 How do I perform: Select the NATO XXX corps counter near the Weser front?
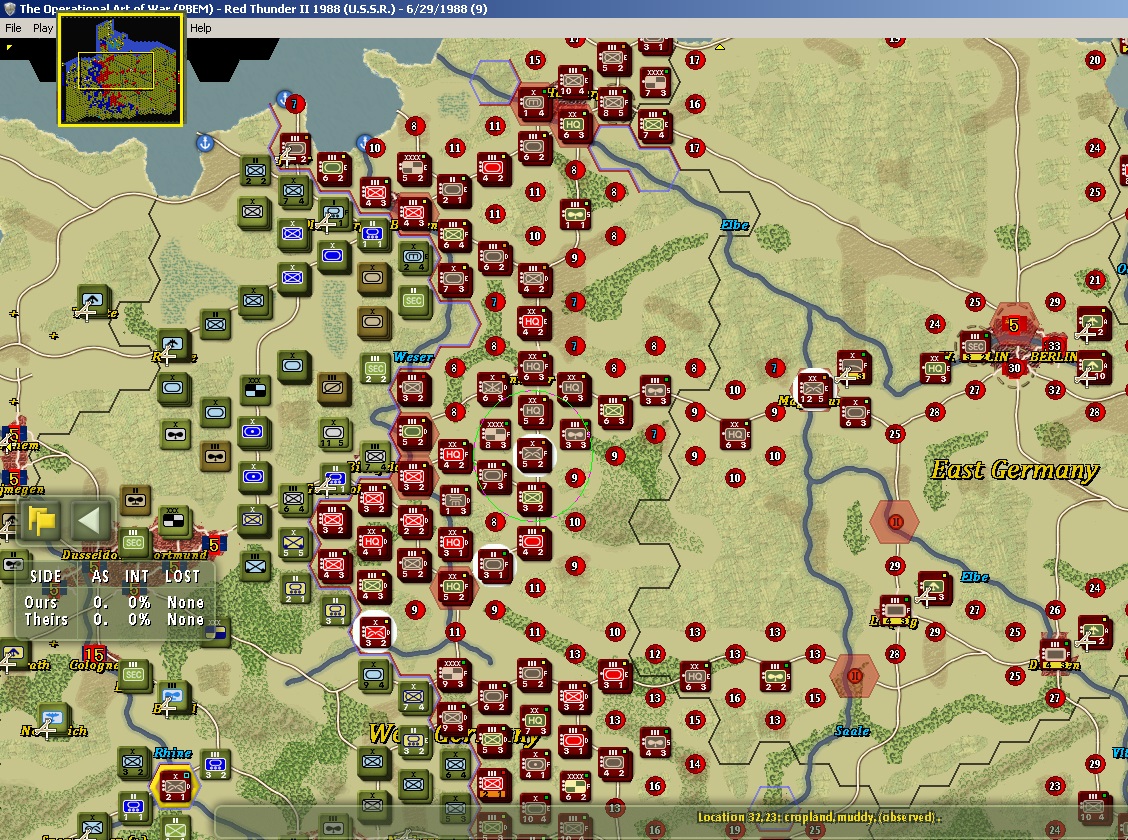(x=255, y=391)
